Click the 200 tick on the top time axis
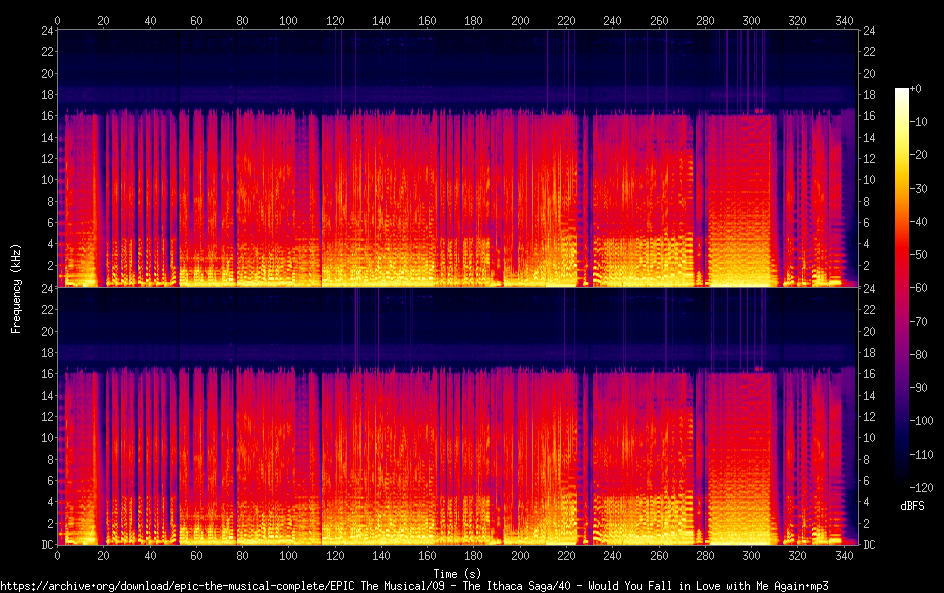This screenshot has height=593, width=944. (520, 20)
